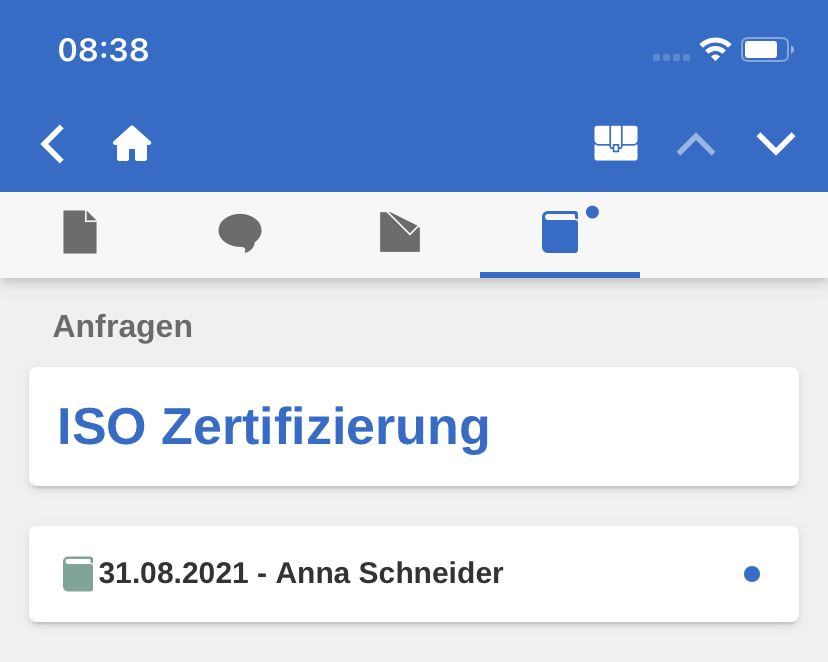Tap the battery indicator icon
The image size is (828, 662).
pos(766,49)
